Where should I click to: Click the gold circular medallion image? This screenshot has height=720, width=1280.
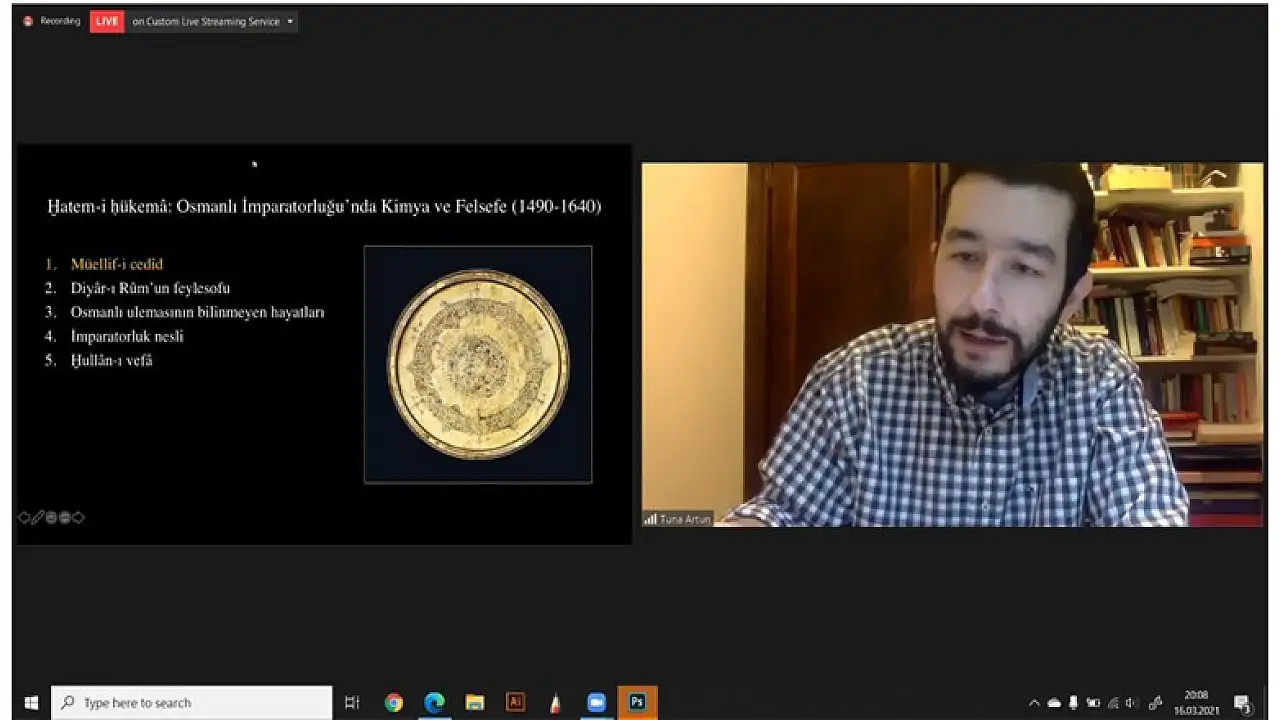[x=478, y=364]
